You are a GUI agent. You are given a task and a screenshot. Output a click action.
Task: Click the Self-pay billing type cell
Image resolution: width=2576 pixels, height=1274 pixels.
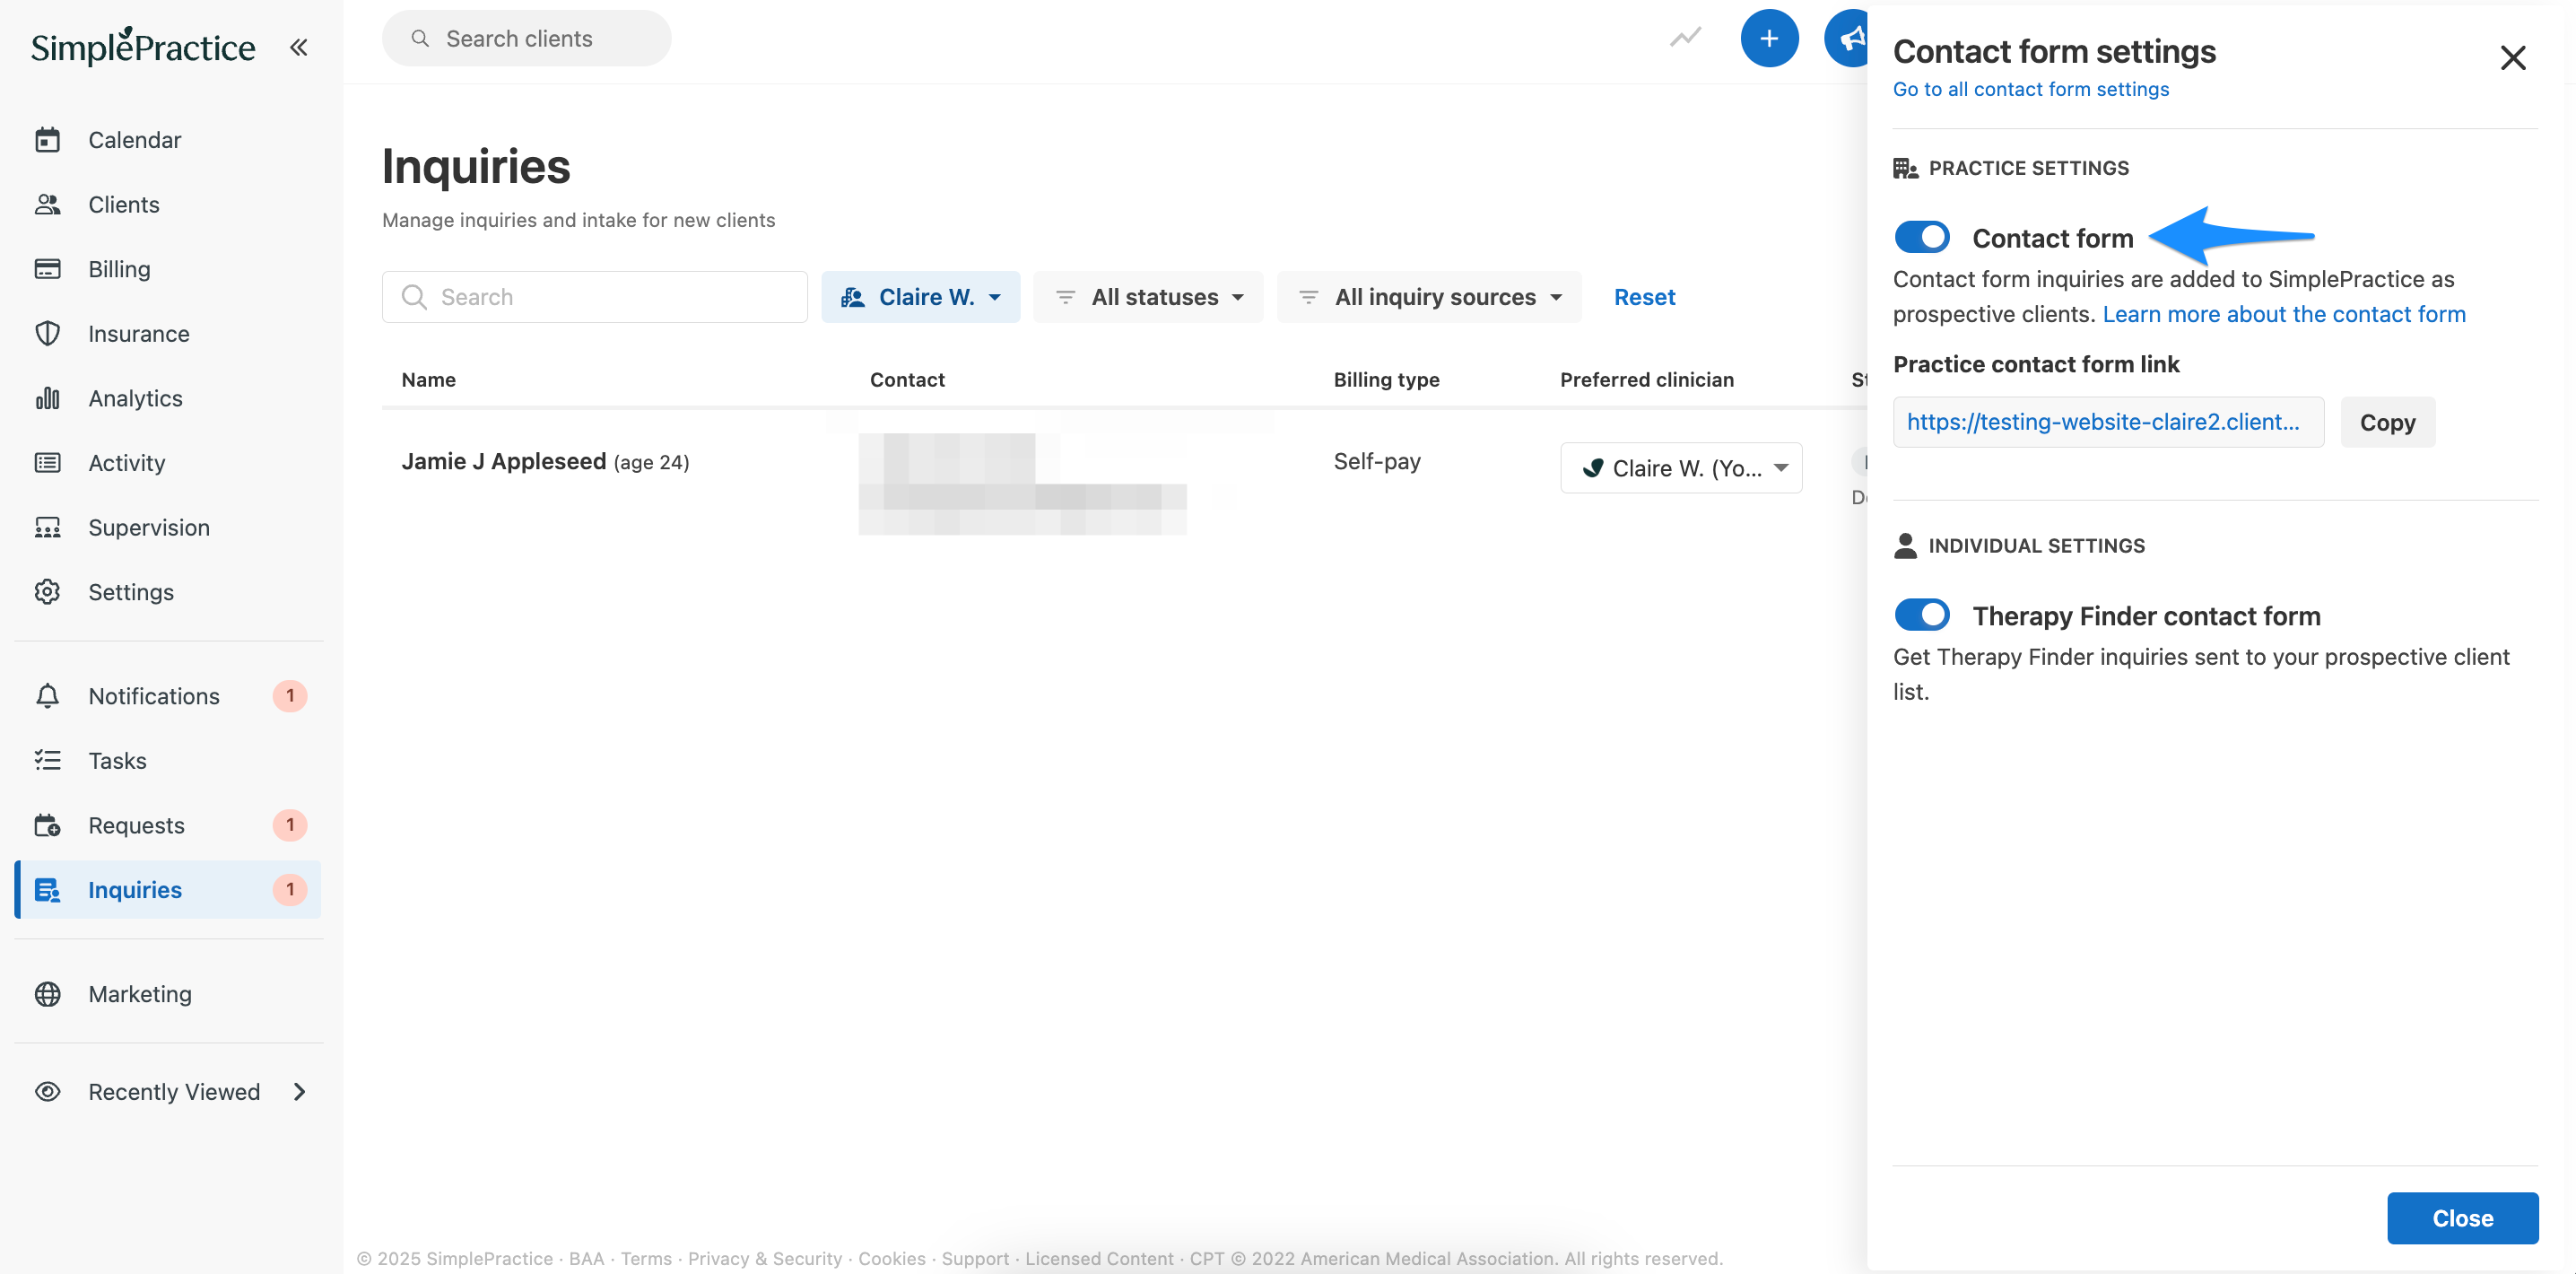[1376, 461]
